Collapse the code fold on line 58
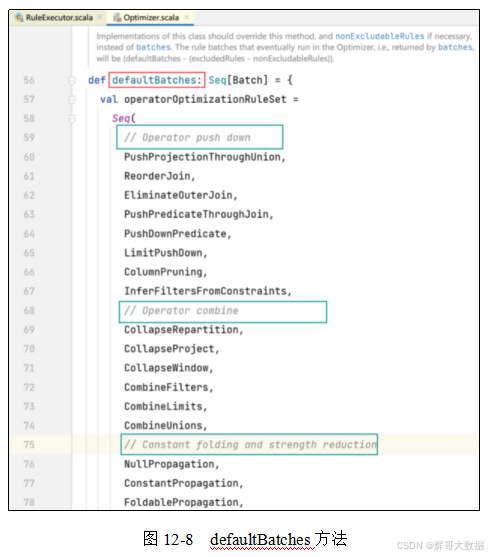The width and height of the screenshot is (488, 557). point(72,119)
